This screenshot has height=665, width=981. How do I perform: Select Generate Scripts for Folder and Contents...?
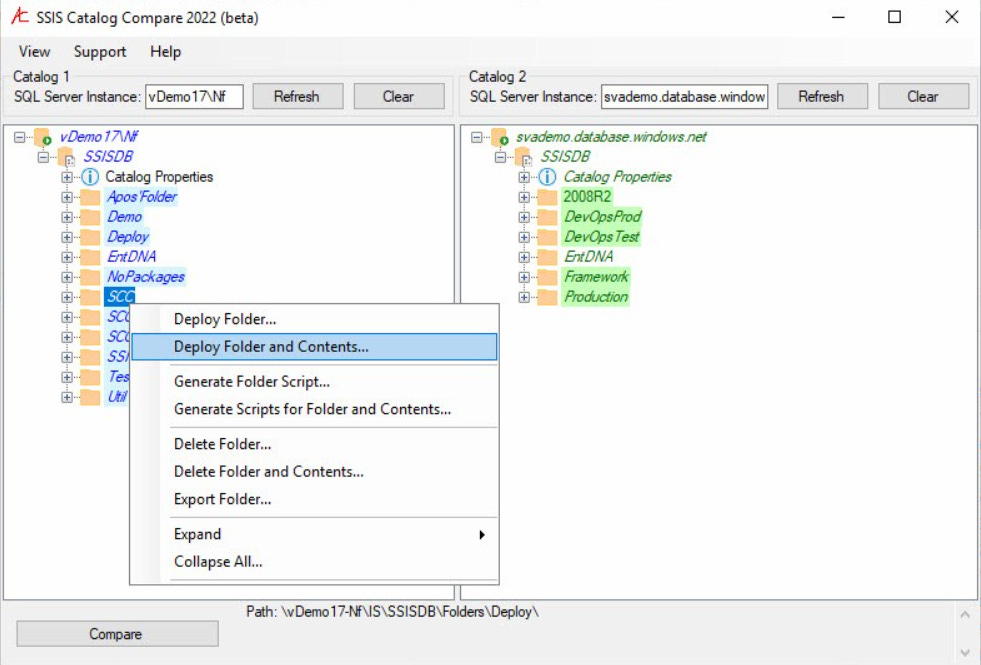point(314,409)
